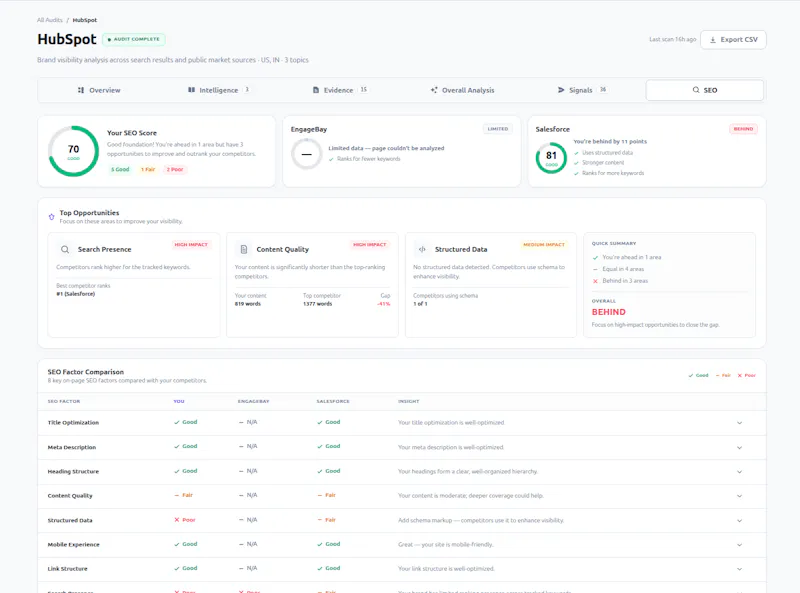Open the Search Presence opportunity card
Screen dimensions: 800x593
pyautogui.click(x=134, y=285)
